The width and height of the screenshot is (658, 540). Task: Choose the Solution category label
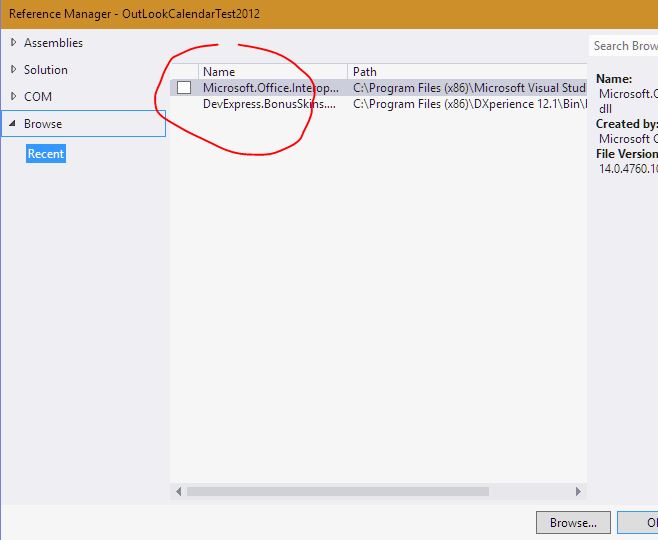[46, 70]
